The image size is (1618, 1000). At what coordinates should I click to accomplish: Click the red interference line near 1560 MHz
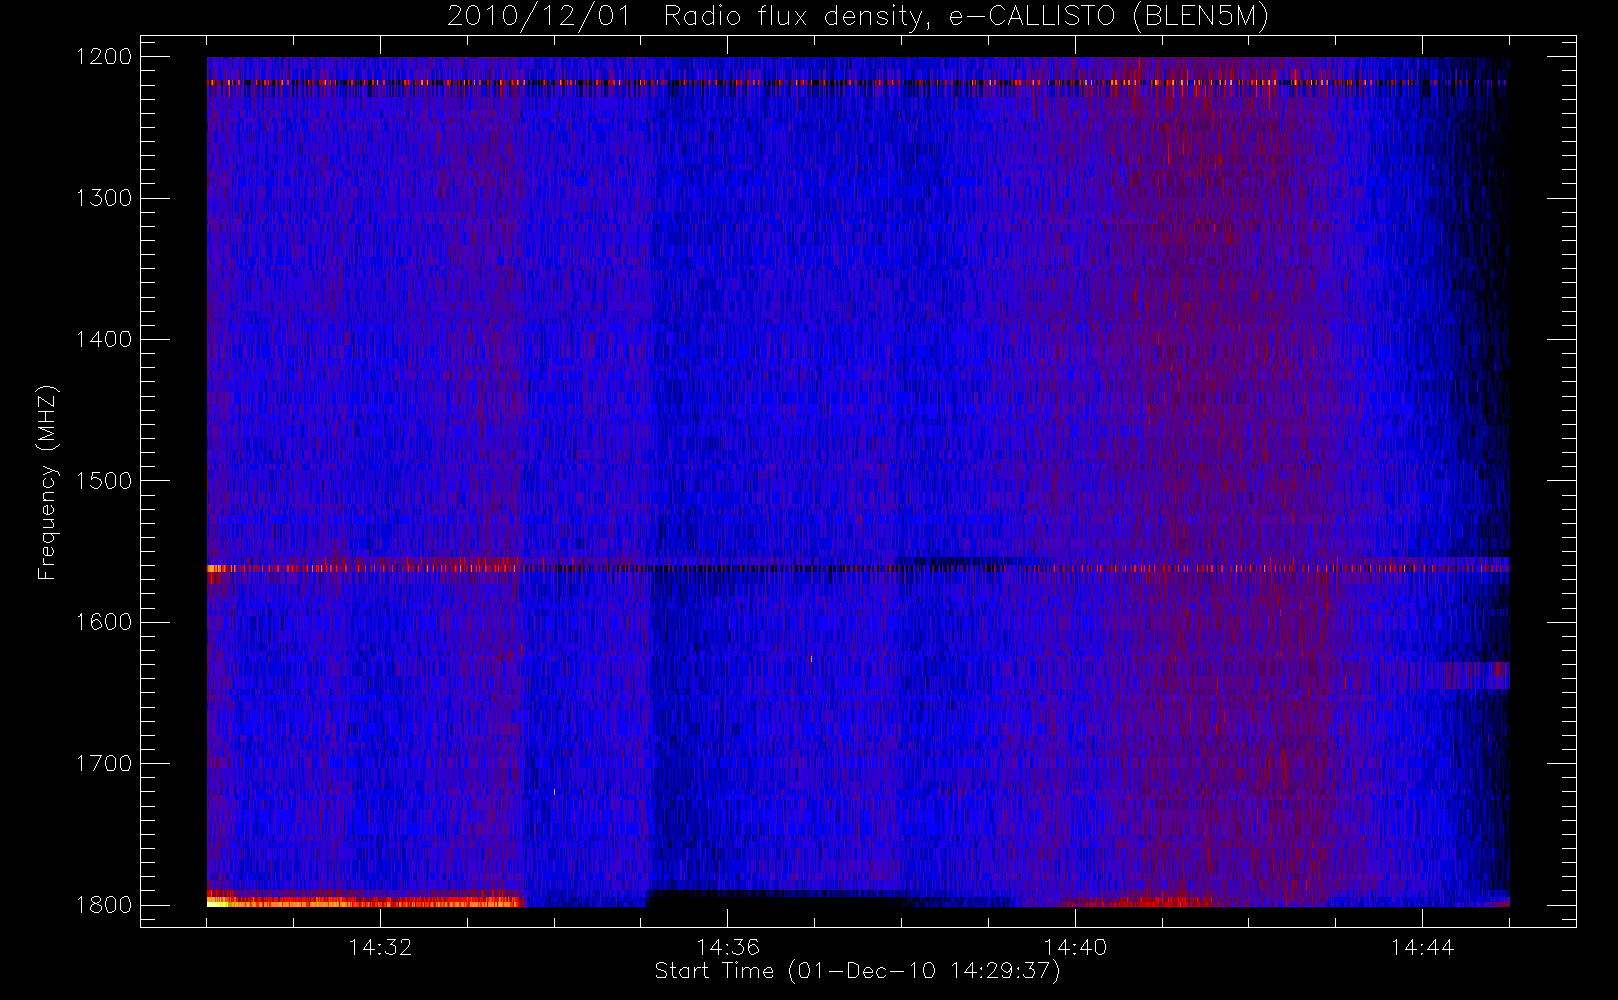point(858,568)
